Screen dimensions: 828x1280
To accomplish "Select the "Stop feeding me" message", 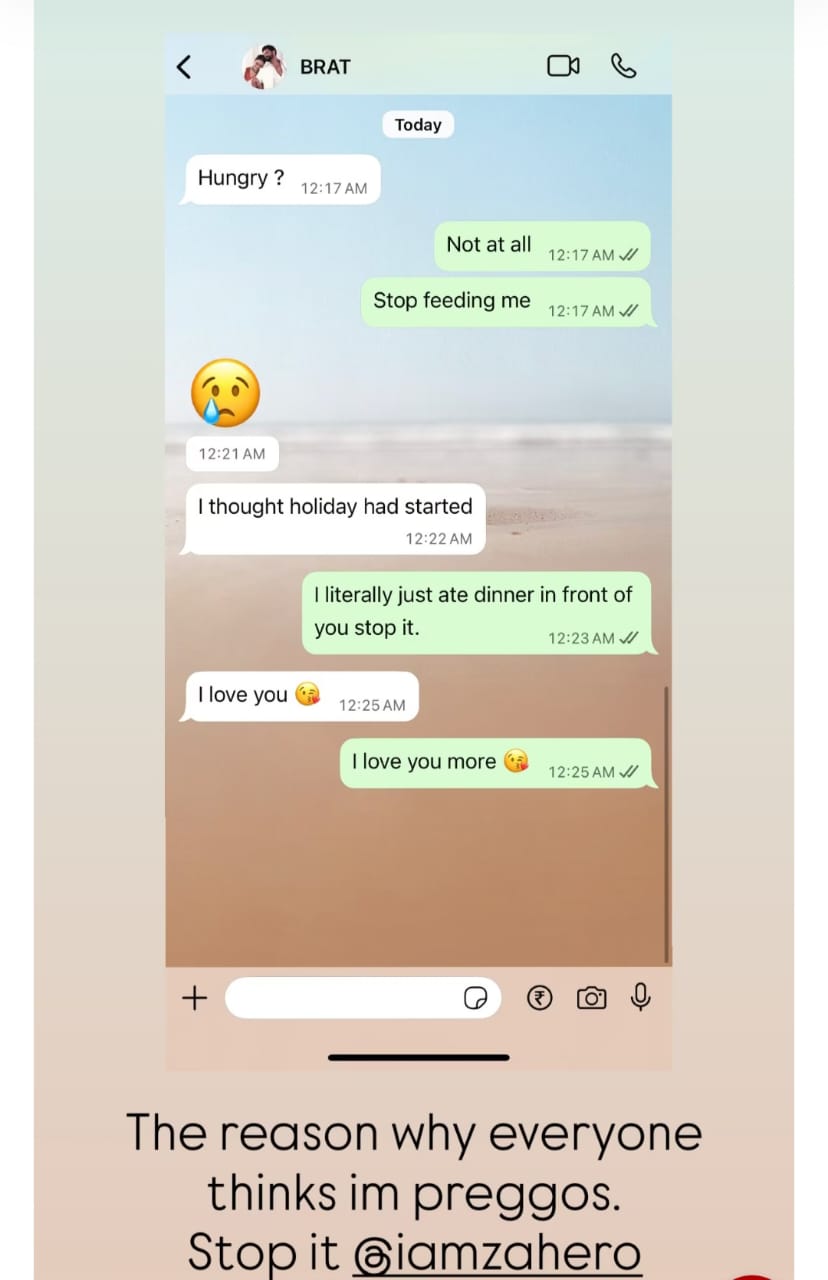I will coord(508,302).
